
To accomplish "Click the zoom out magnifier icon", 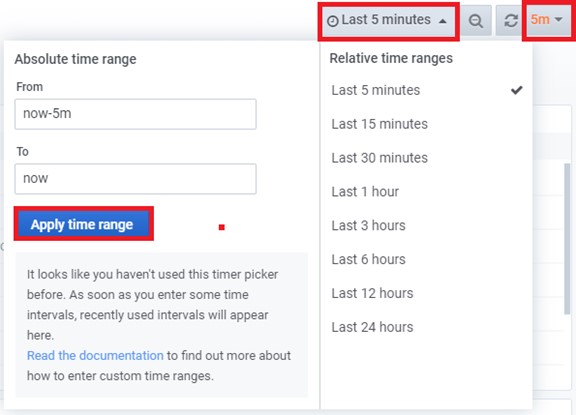I will point(476,21).
